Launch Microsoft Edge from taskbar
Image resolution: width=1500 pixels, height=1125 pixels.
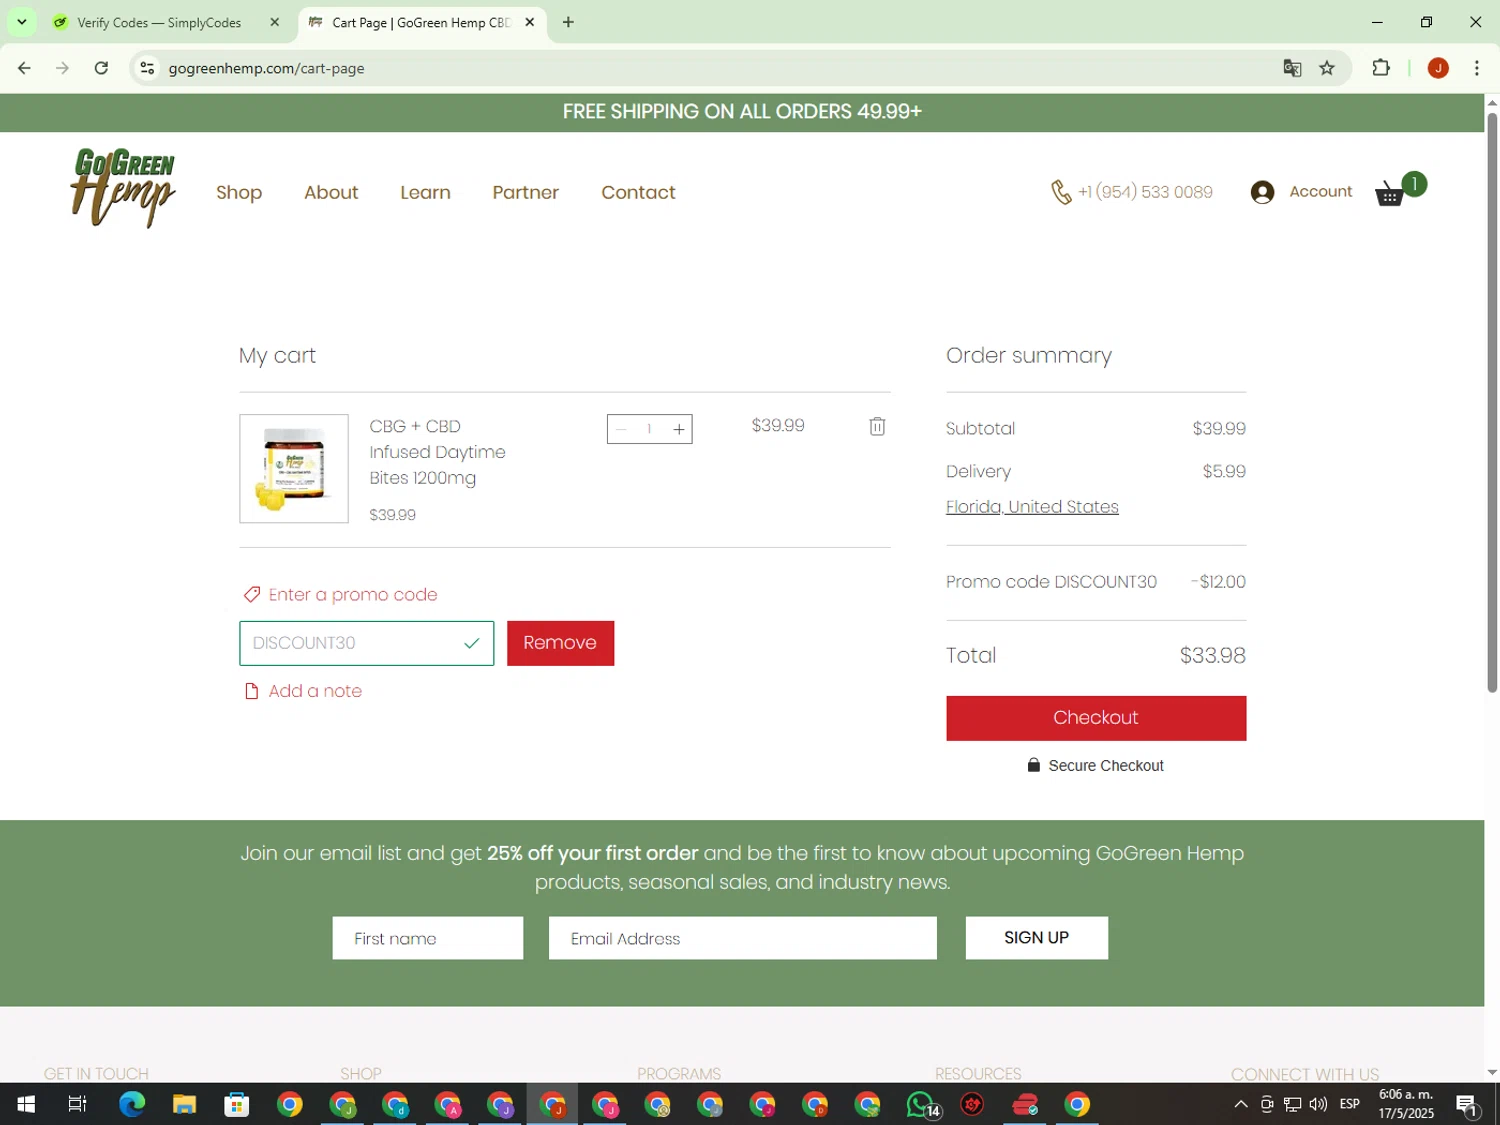(x=132, y=1104)
